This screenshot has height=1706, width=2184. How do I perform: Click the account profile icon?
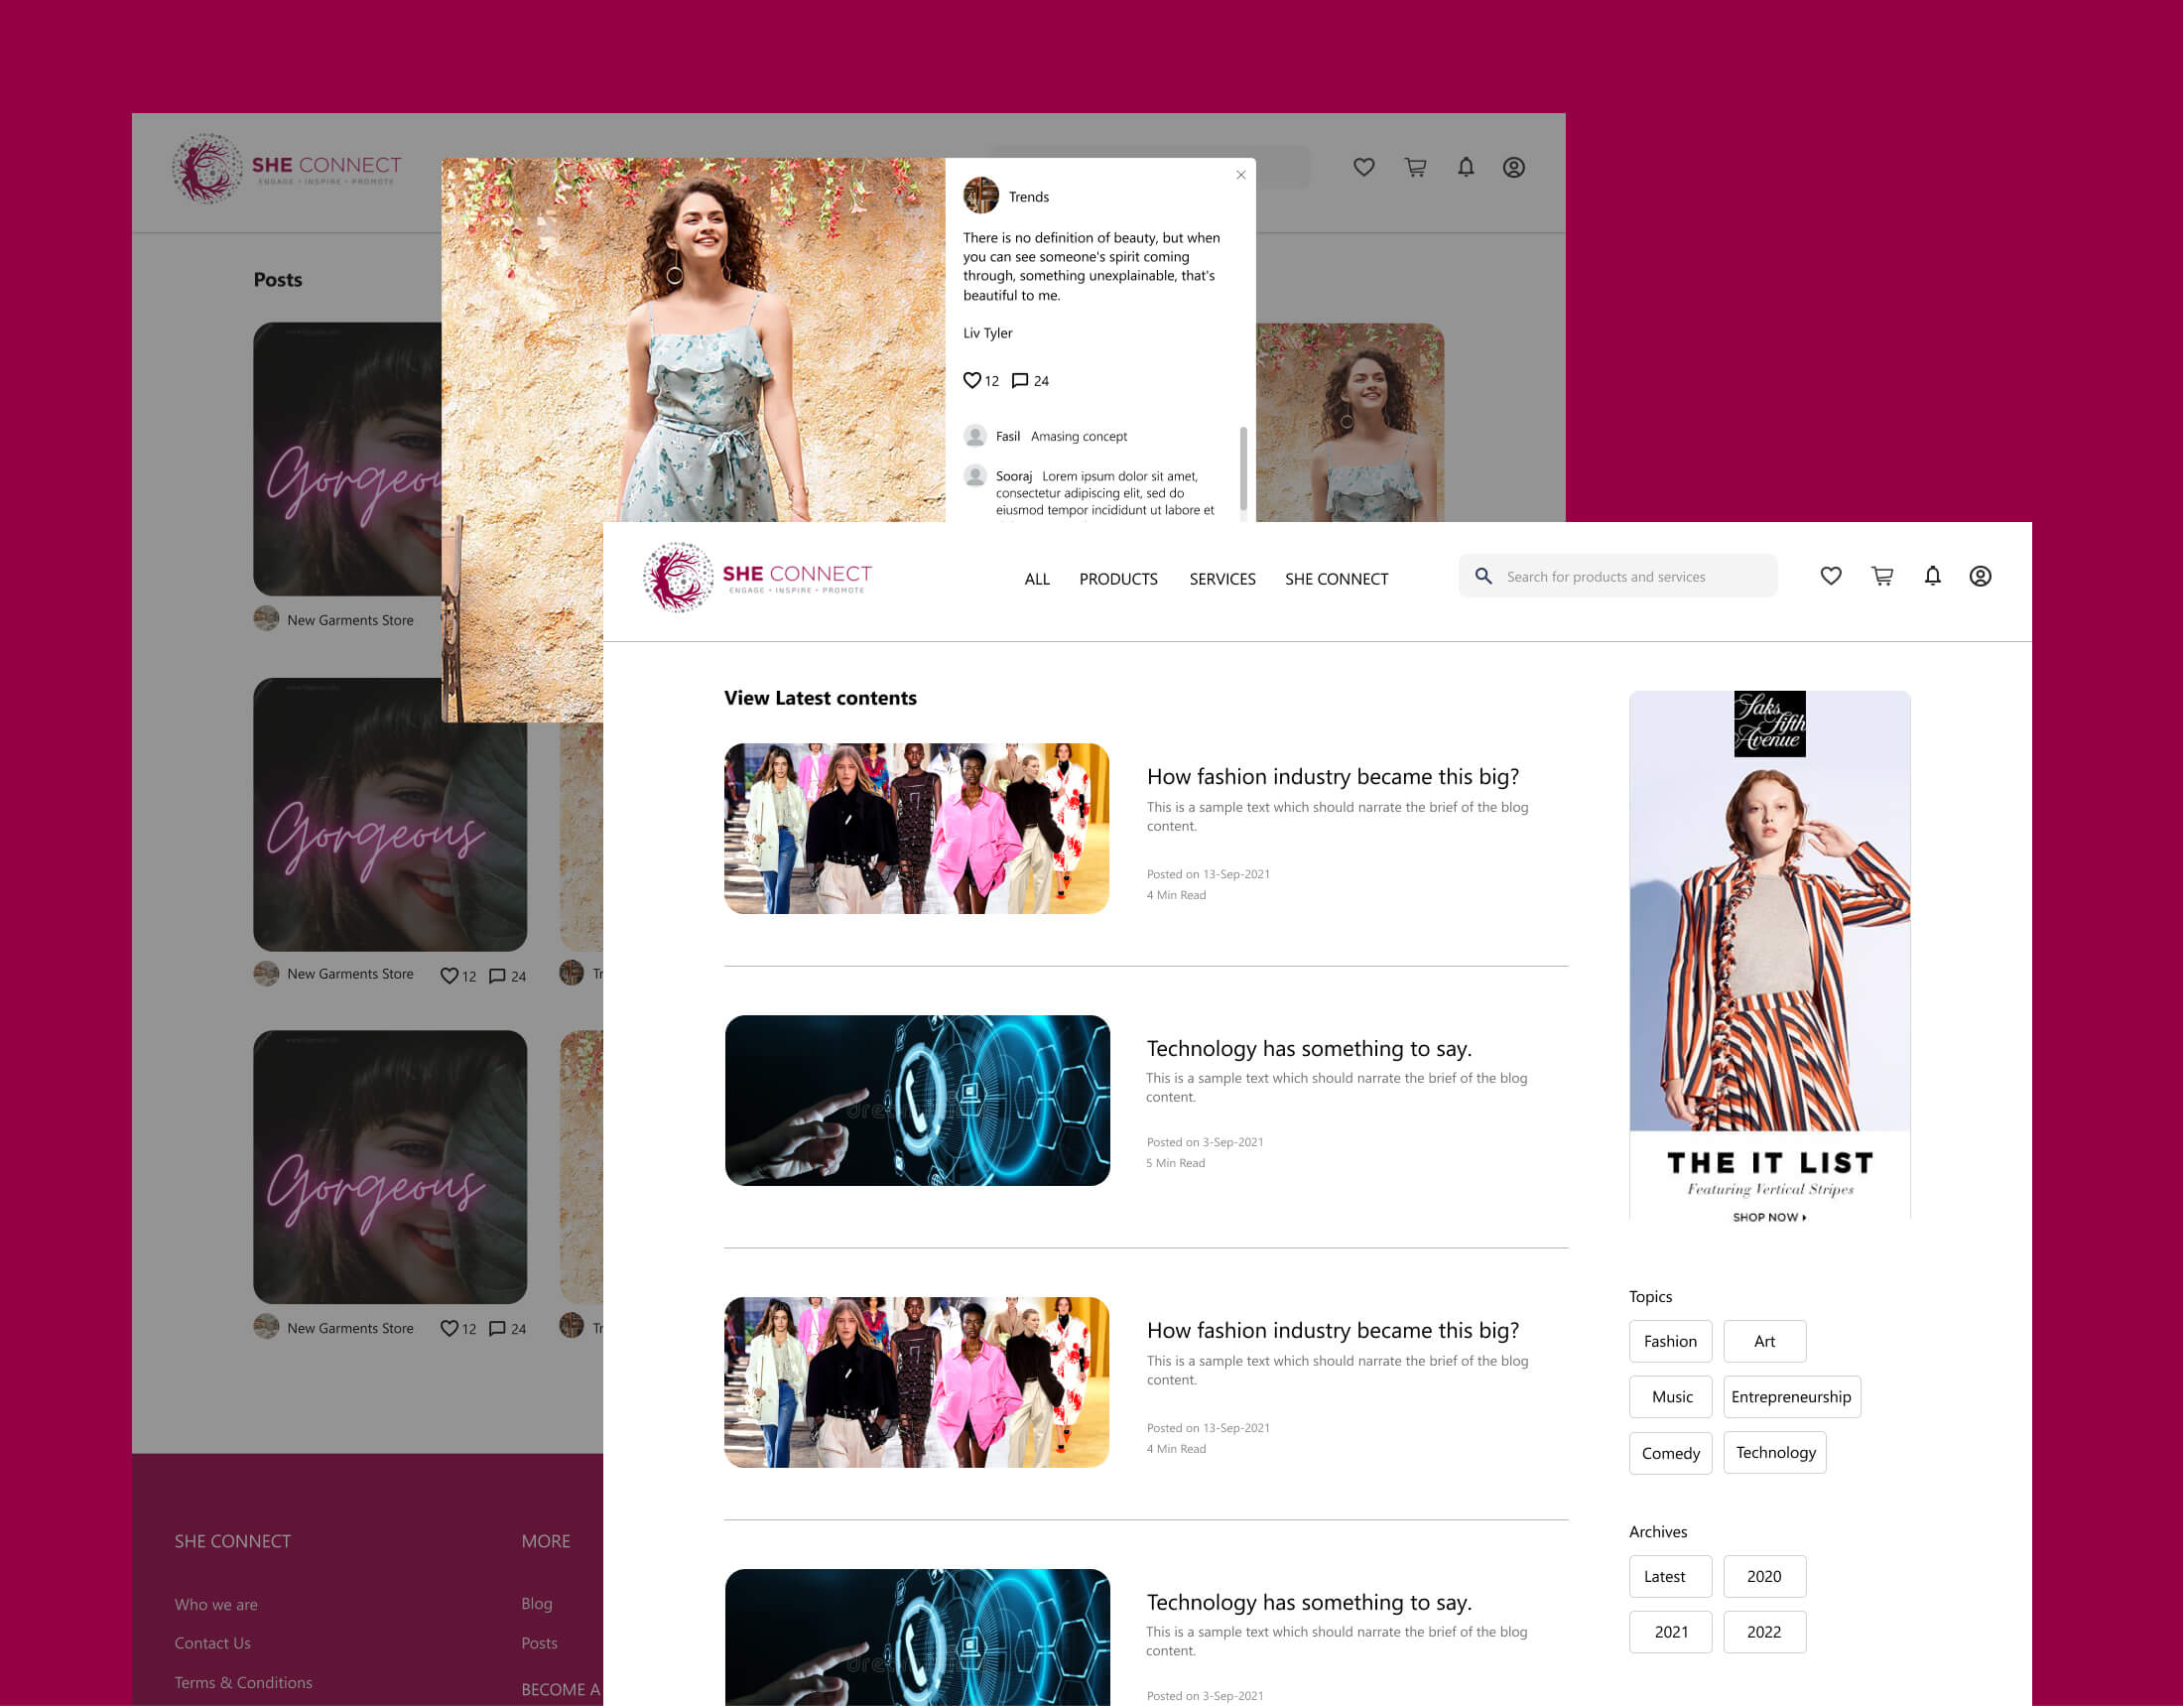pos(1980,576)
